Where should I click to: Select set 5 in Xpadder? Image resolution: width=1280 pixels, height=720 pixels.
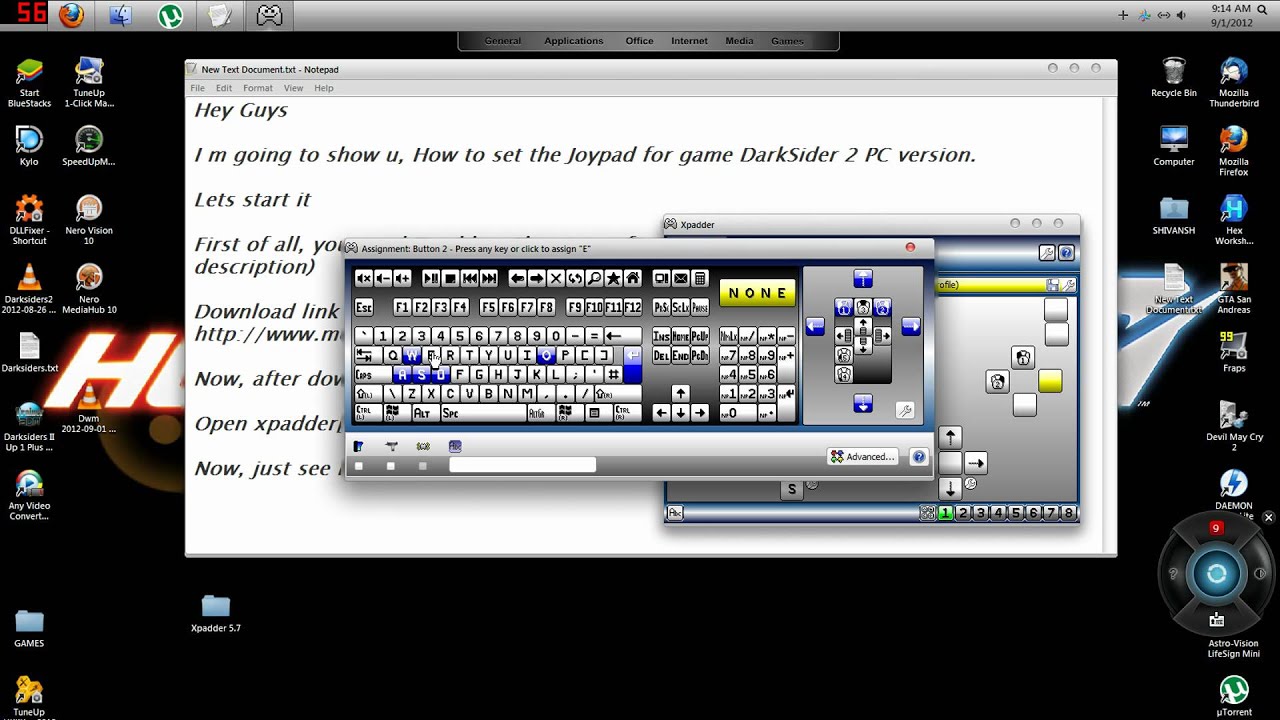[1016, 513]
